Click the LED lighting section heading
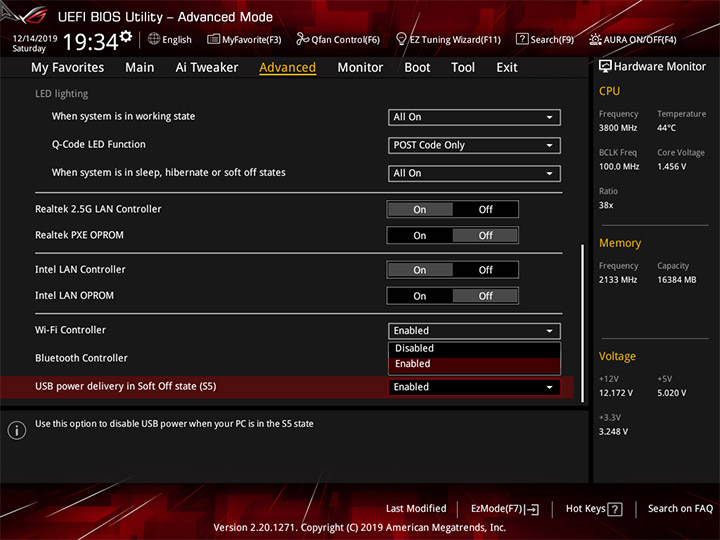The image size is (720, 540). 62,94
